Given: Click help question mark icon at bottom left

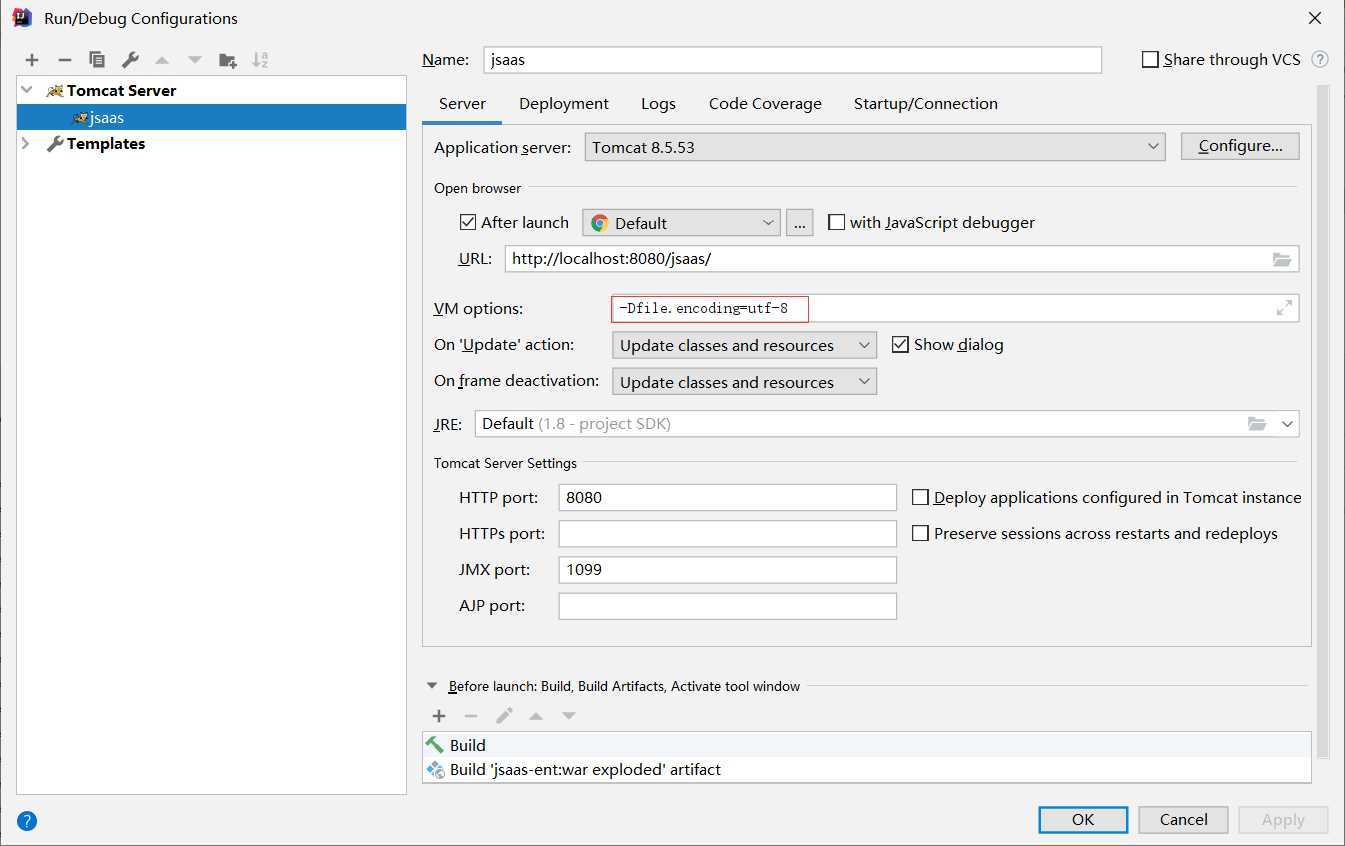Looking at the screenshot, I should pyautogui.click(x=27, y=821).
